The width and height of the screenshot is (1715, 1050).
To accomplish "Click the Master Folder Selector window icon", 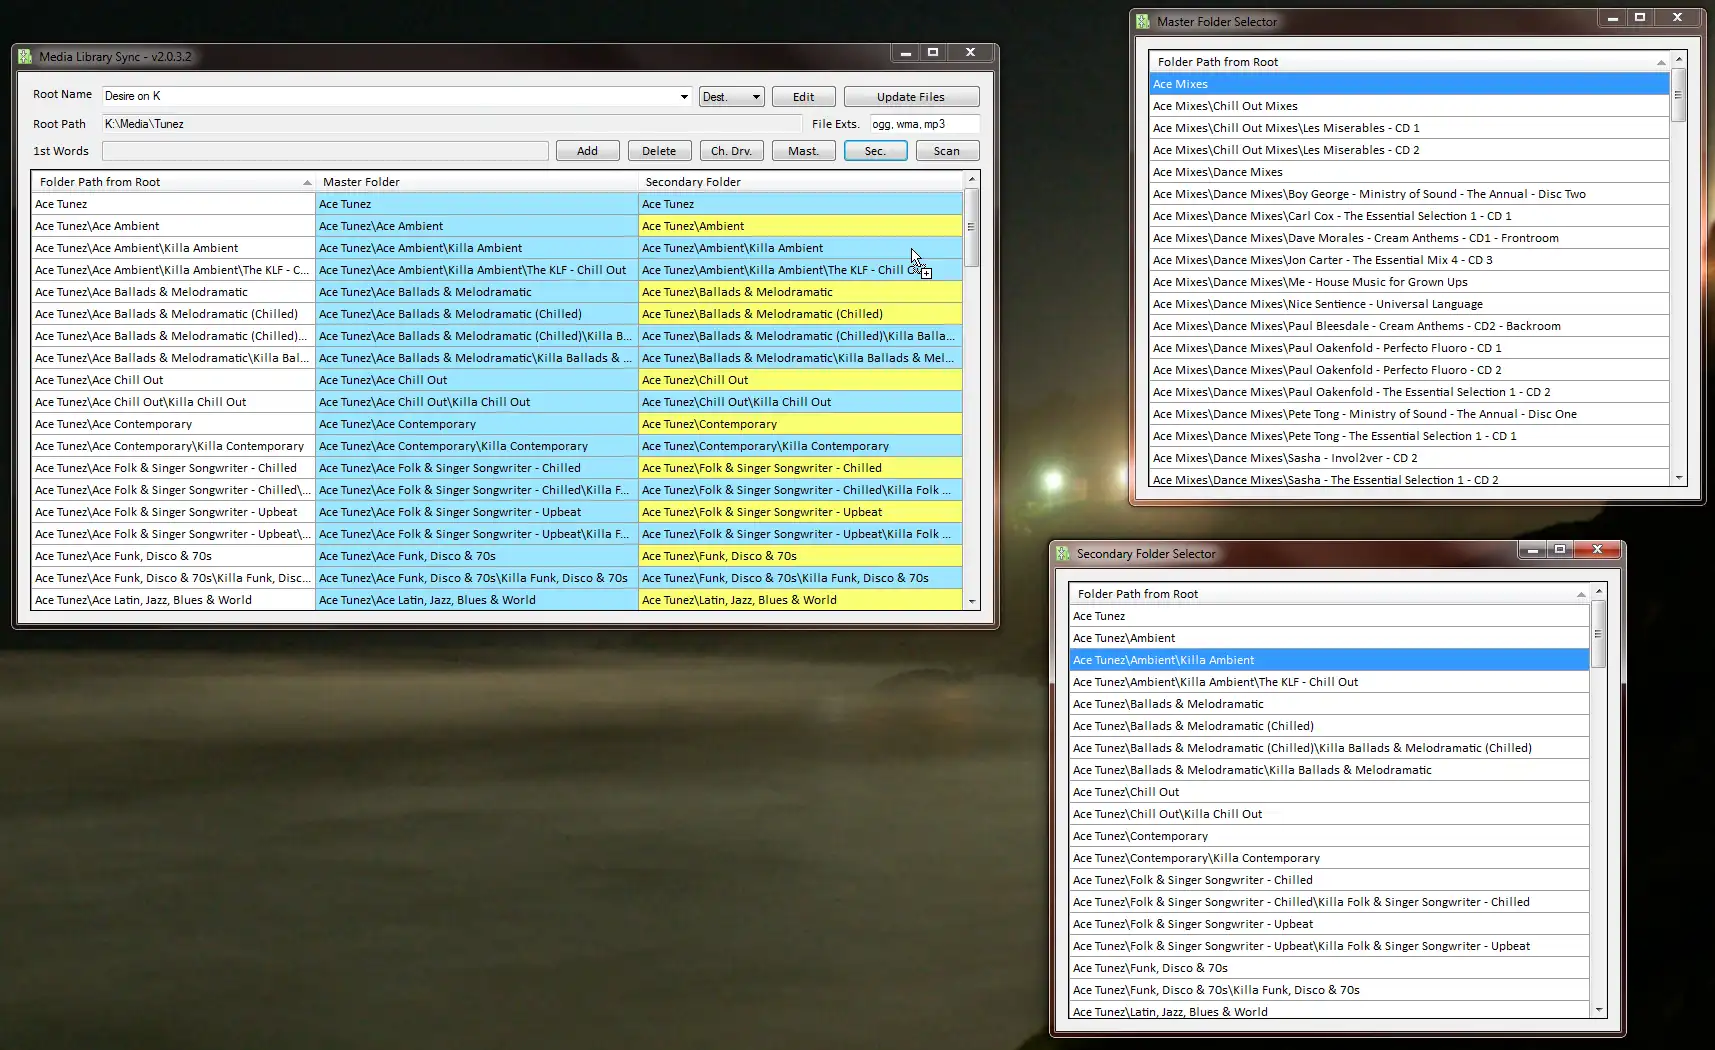I will pyautogui.click(x=1143, y=21).
